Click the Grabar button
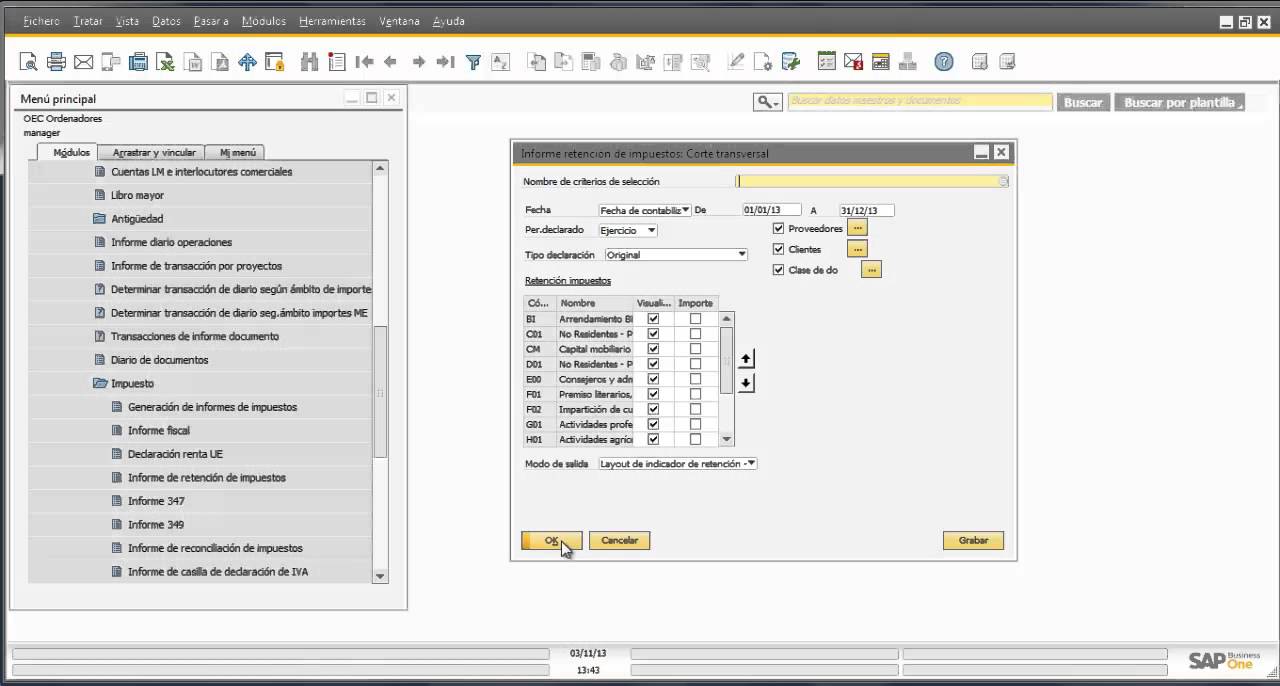1280x686 pixels. tap(973, 540)
